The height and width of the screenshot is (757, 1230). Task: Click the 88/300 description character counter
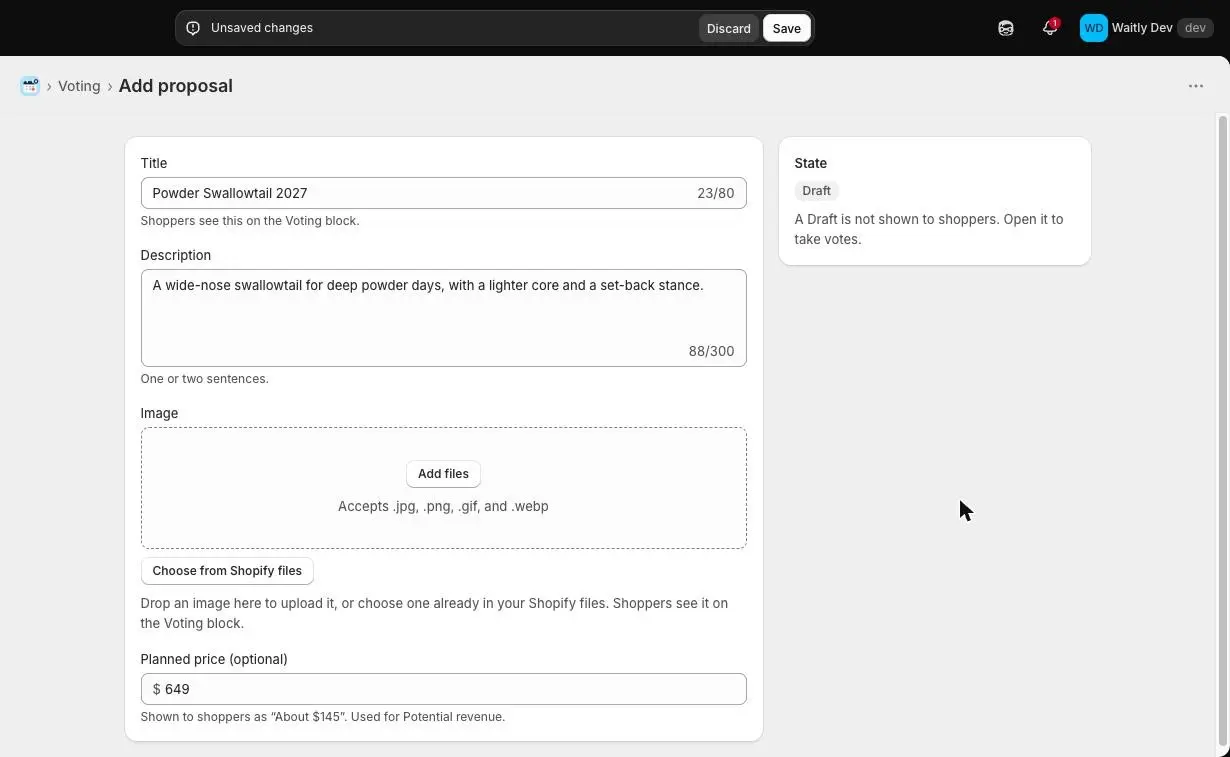tap(711, 351)
